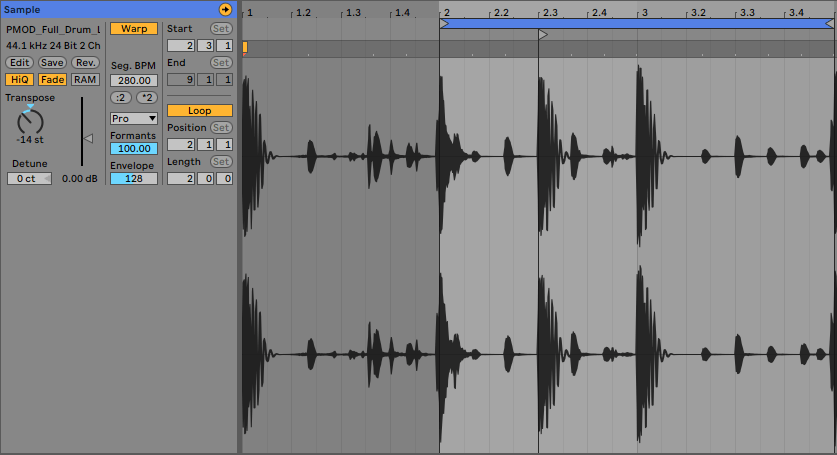The height and width of the screenshot is (455, 837).
Task: Toggle the Fade switch
Action: coord(52,80)
